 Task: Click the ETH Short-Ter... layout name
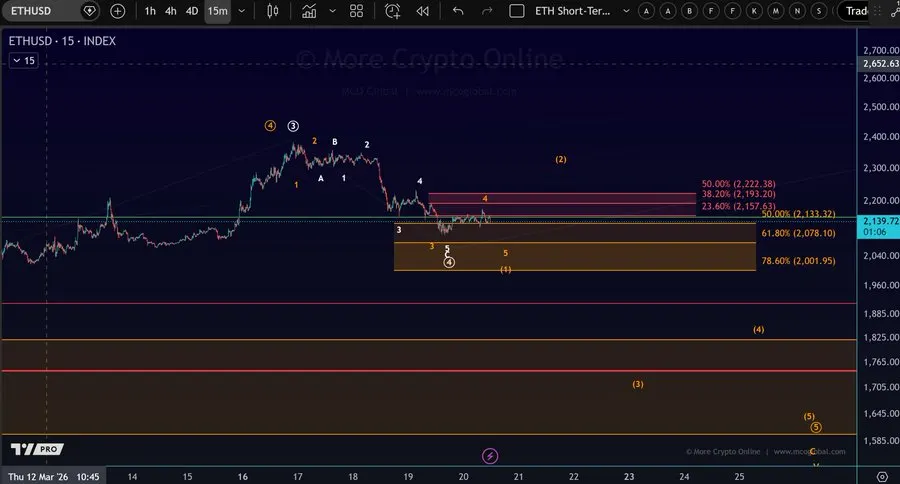(x=572, y=11)
